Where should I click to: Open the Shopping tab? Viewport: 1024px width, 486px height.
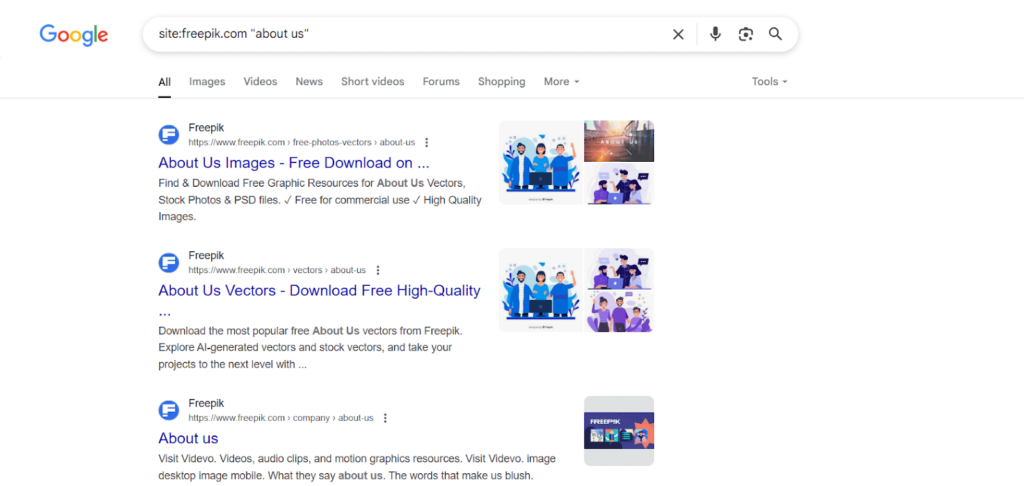click(x=502, y=82)
